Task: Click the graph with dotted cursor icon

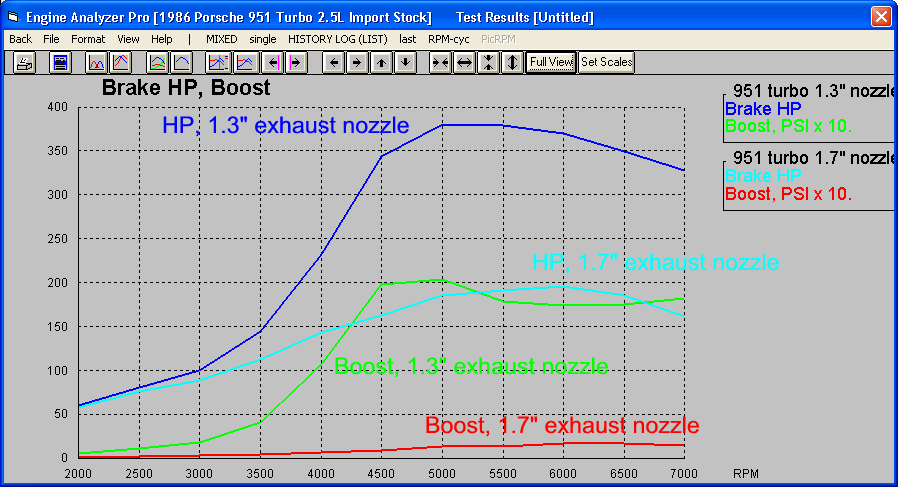Action: tap(218, 62)
